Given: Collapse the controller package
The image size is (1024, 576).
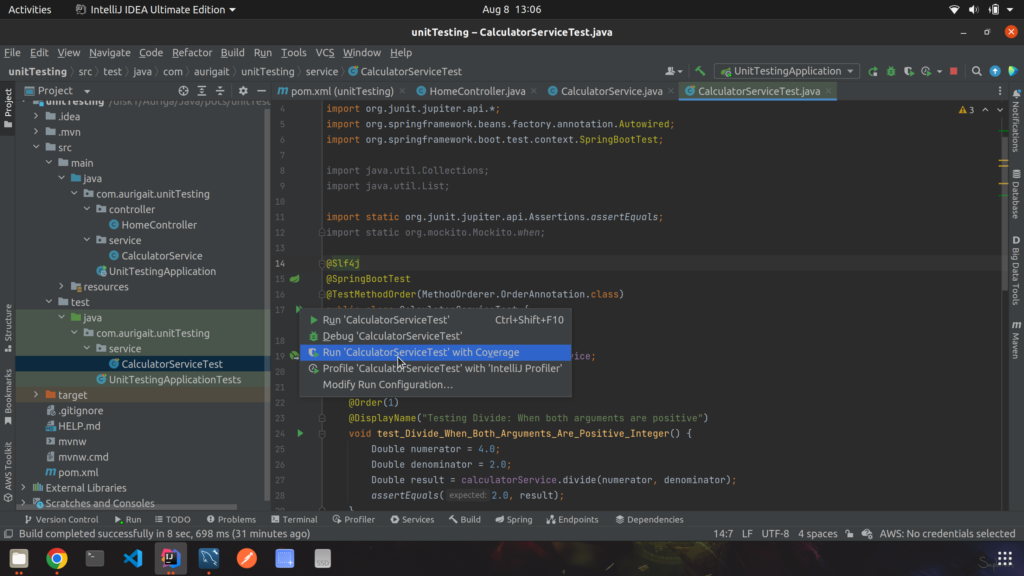Looking at the screenshot, I should click(87, 209).
